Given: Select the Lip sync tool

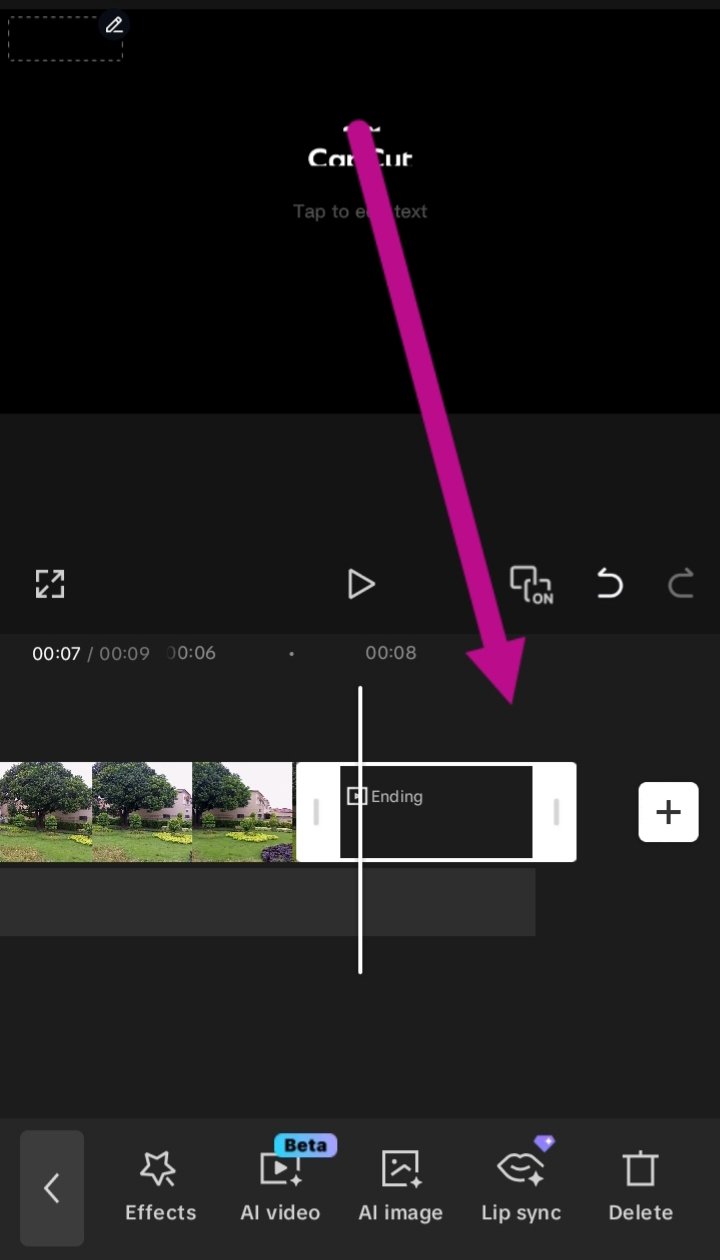Looking at the screenshot, I should [521, 1187].
